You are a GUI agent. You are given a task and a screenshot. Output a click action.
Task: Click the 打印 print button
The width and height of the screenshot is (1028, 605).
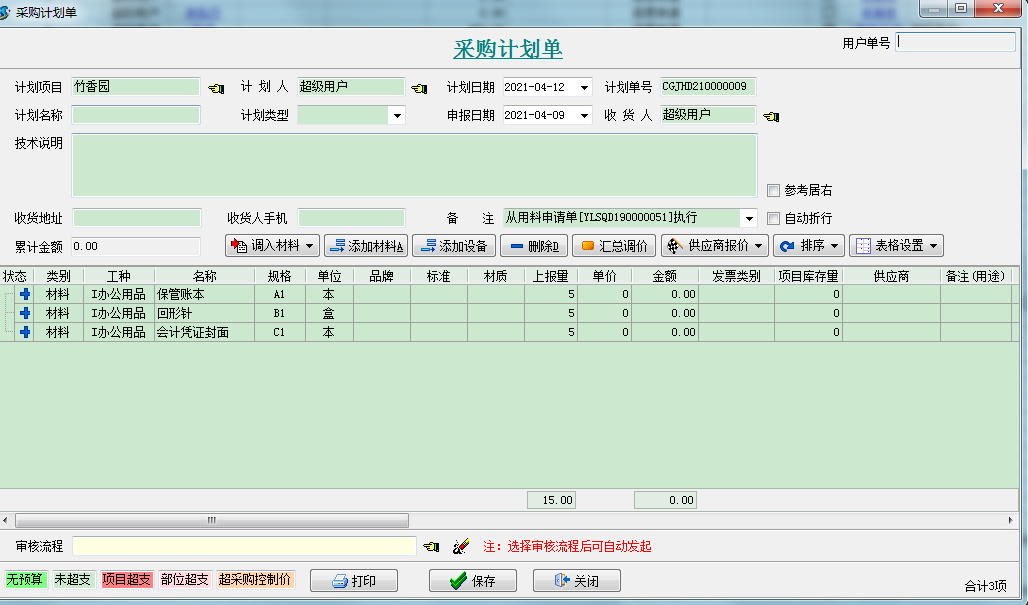(354, 580)
